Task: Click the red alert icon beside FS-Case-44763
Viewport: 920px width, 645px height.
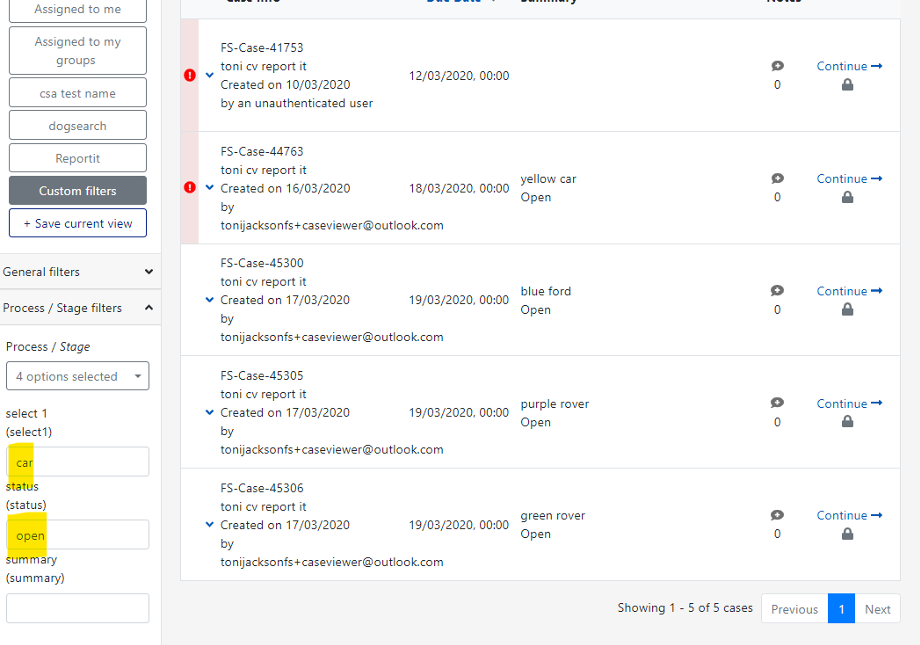Action: 190,187
